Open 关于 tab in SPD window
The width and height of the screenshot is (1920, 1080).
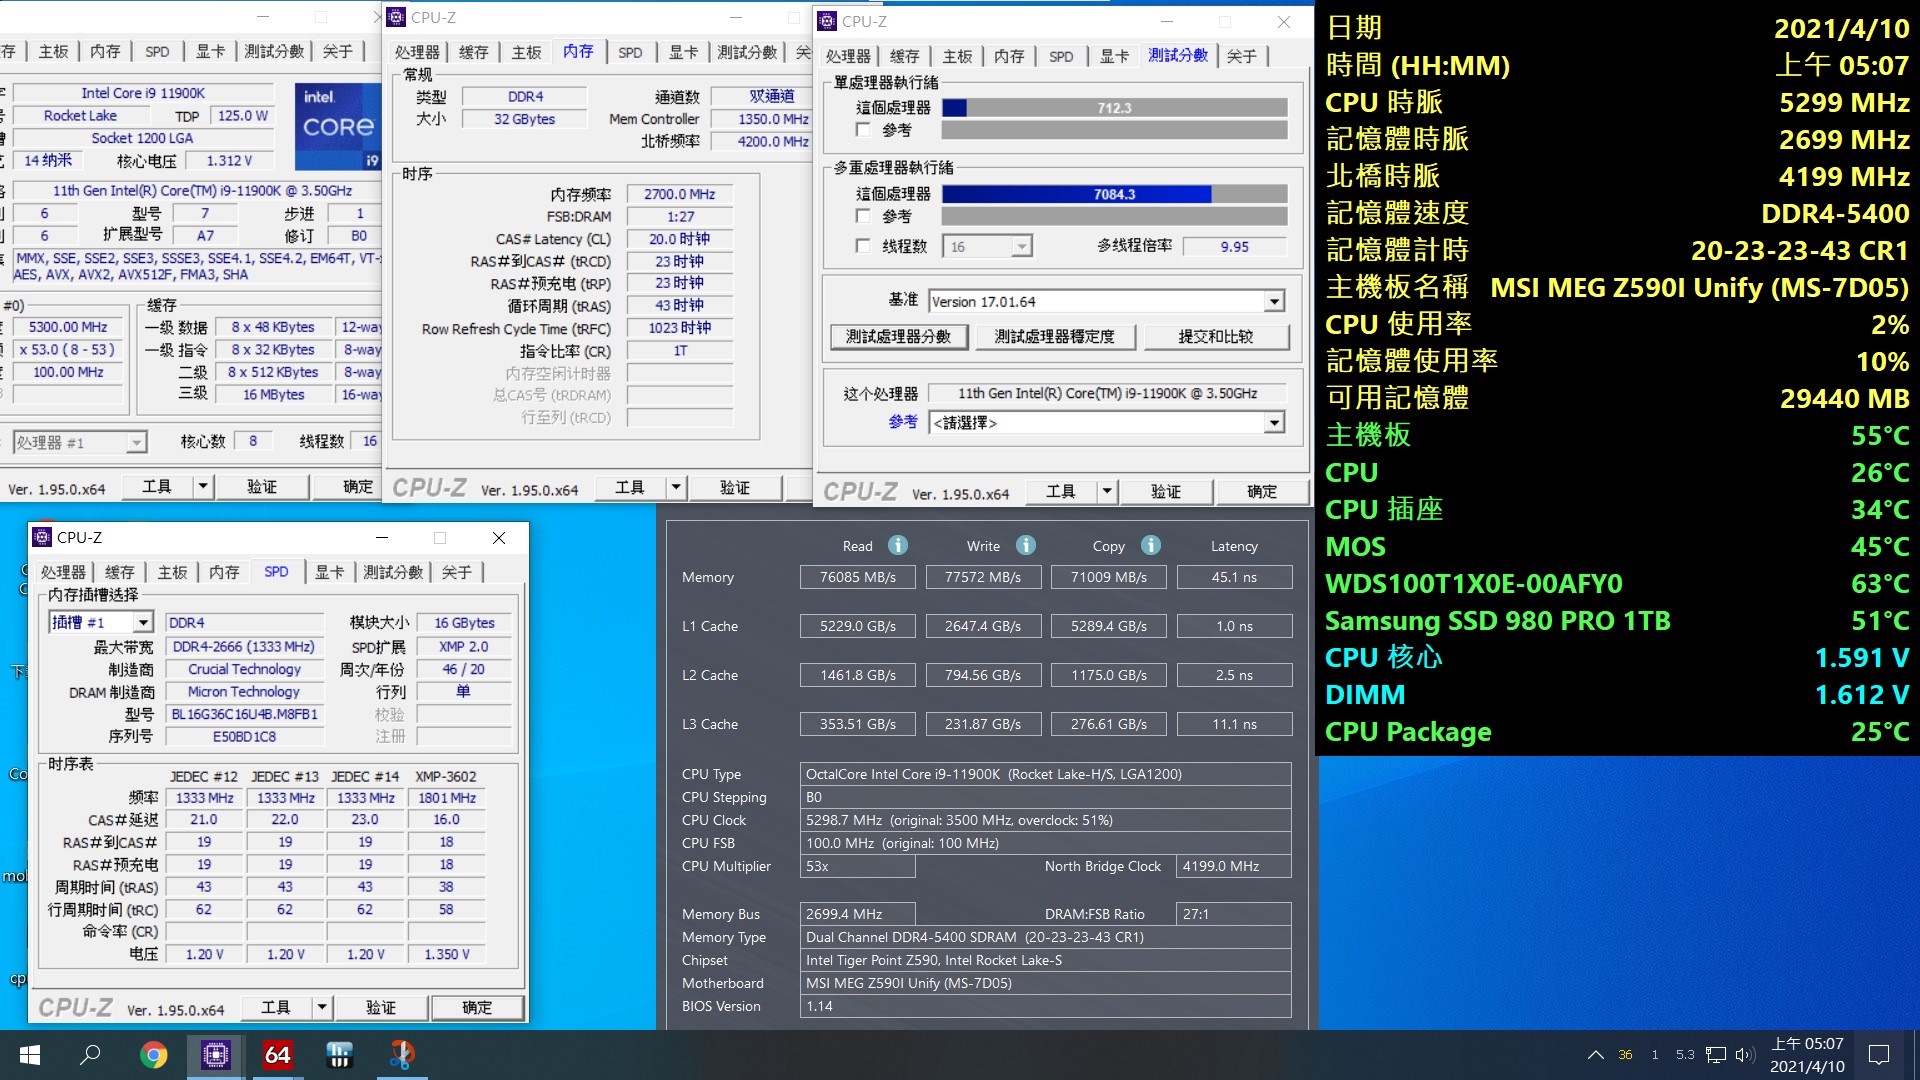click(x=457, y=571)
